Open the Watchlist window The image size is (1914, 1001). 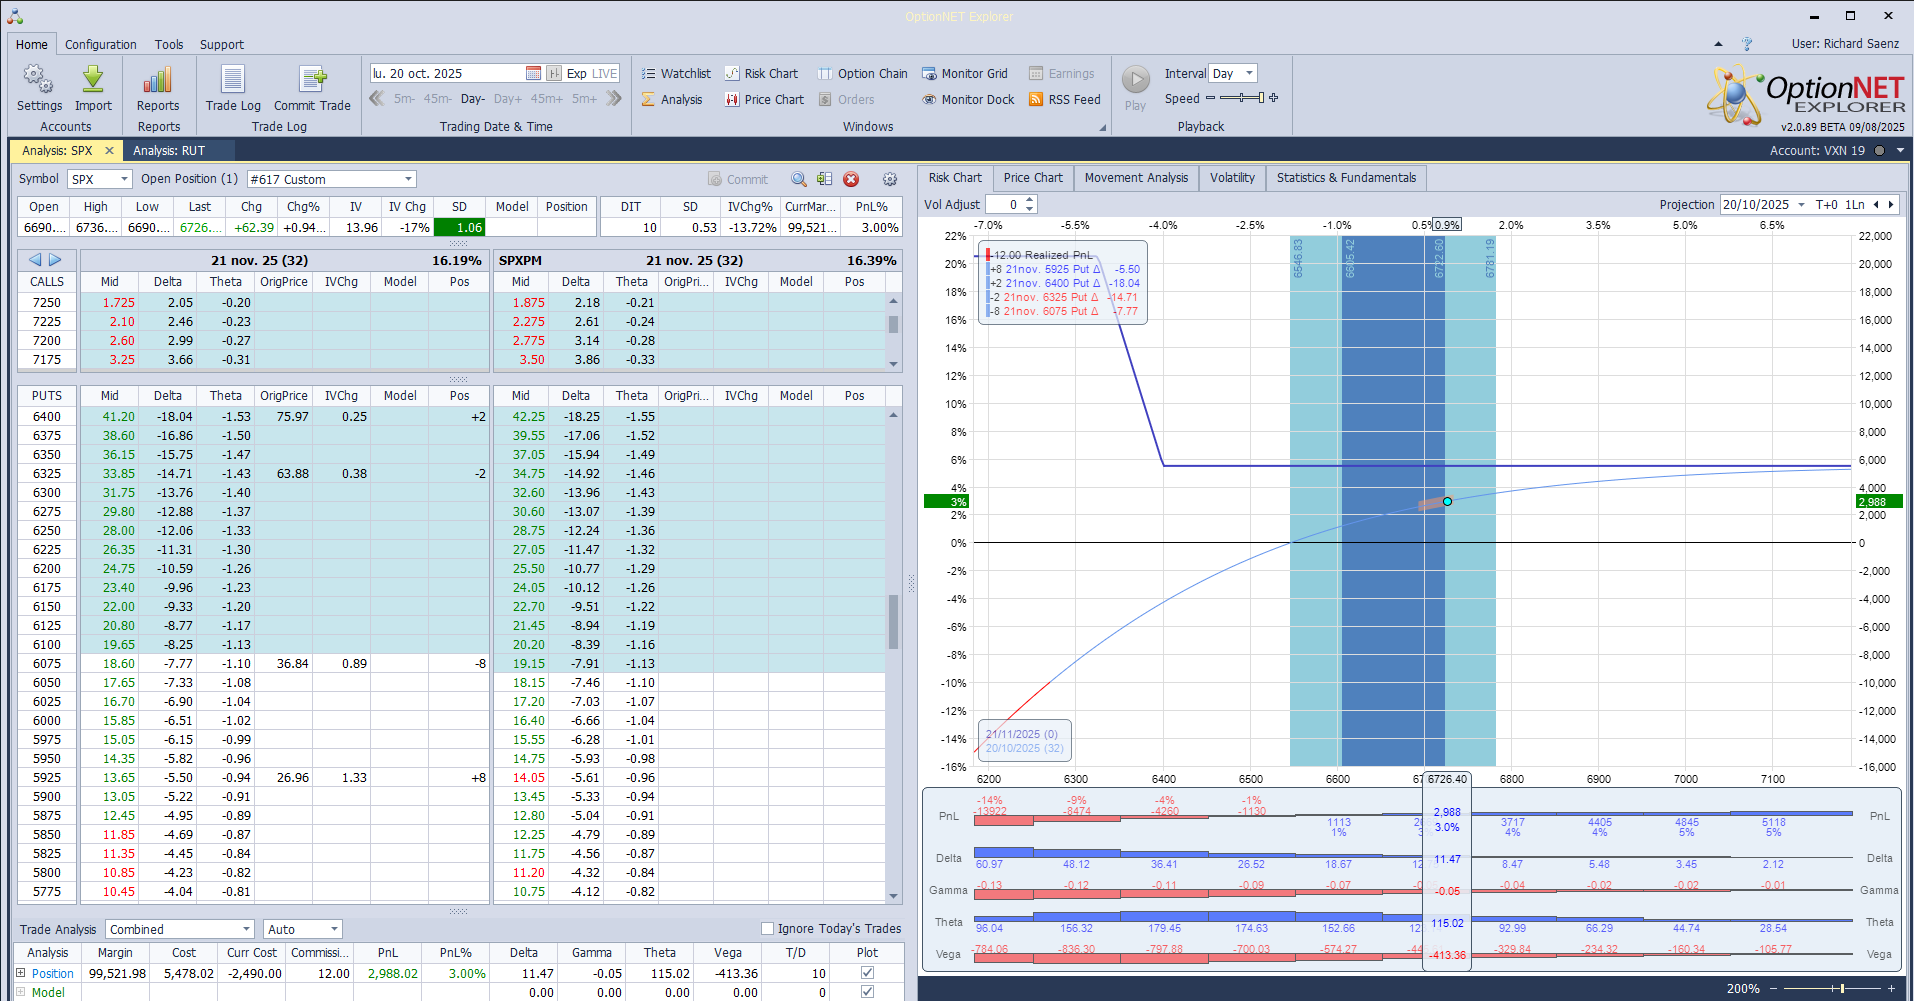(x=676, y=73)
